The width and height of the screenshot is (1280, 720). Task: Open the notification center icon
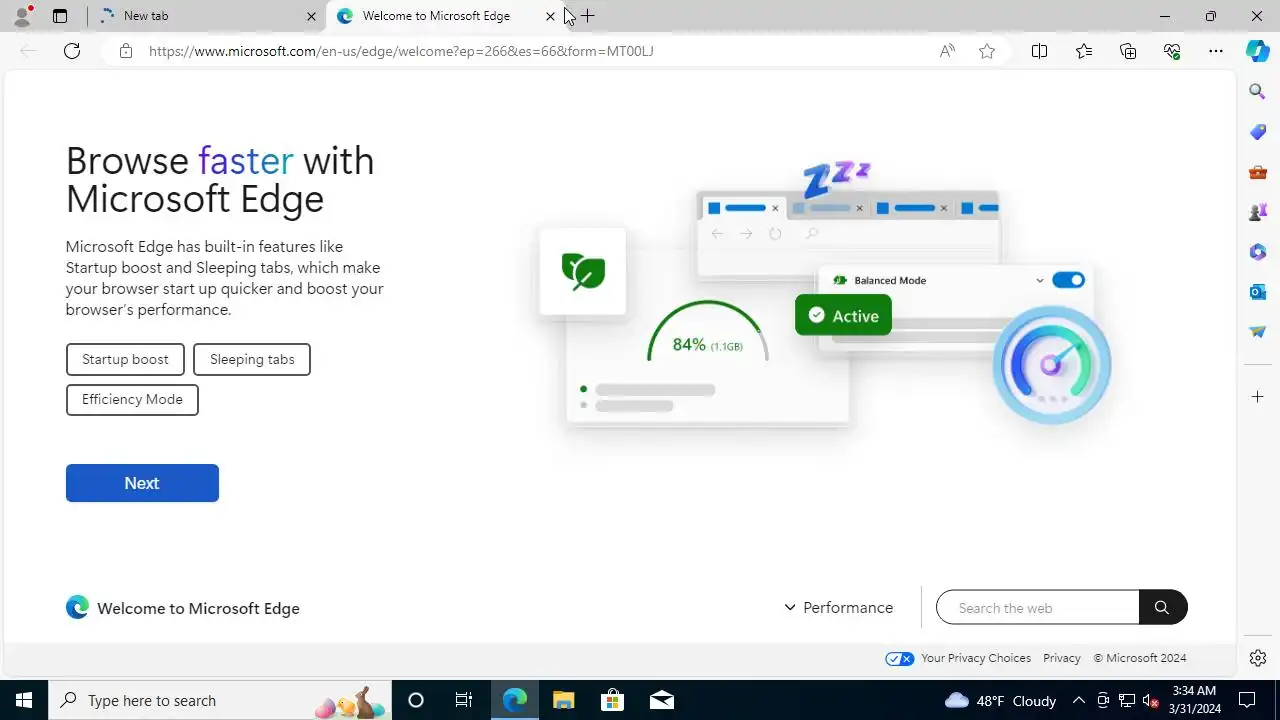click(1247, 700)
